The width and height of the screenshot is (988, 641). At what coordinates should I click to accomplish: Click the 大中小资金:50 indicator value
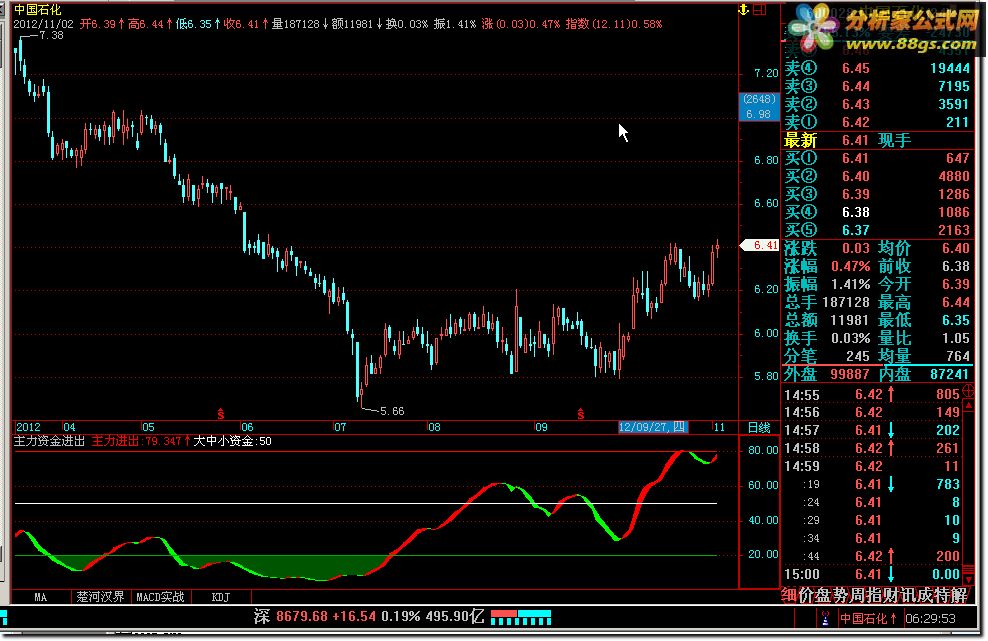233,441
